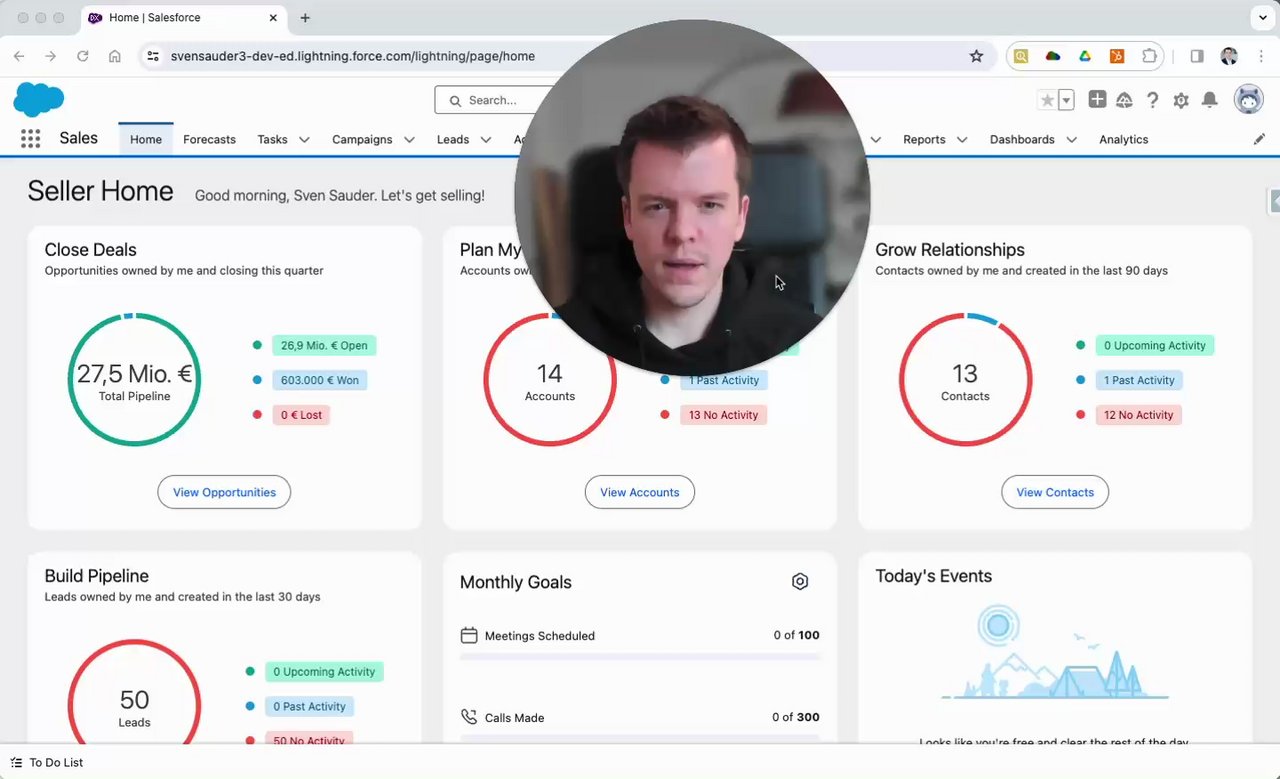Go to browser home page icon

[x=115, y=56]
